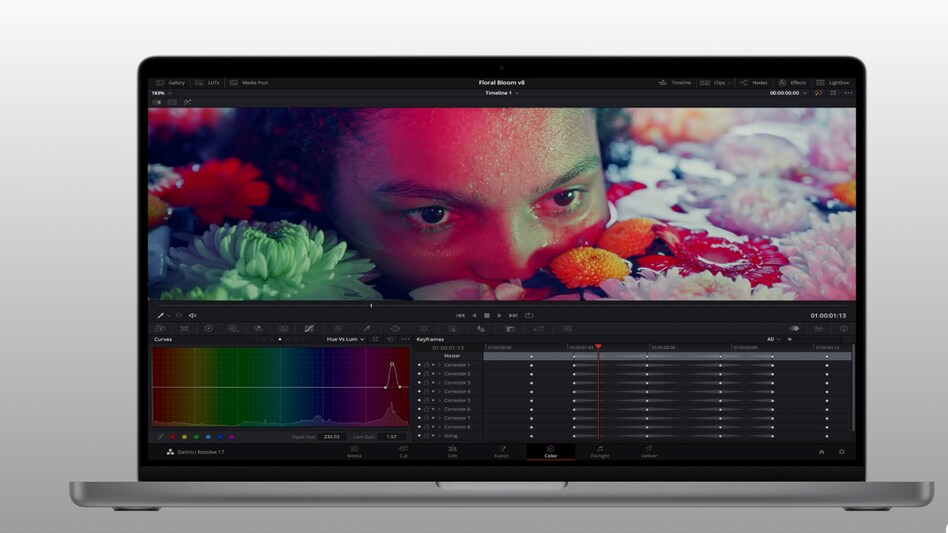Viewport: 948px width, 533px height.
Task: Stop playback
Action: [487, 315]
